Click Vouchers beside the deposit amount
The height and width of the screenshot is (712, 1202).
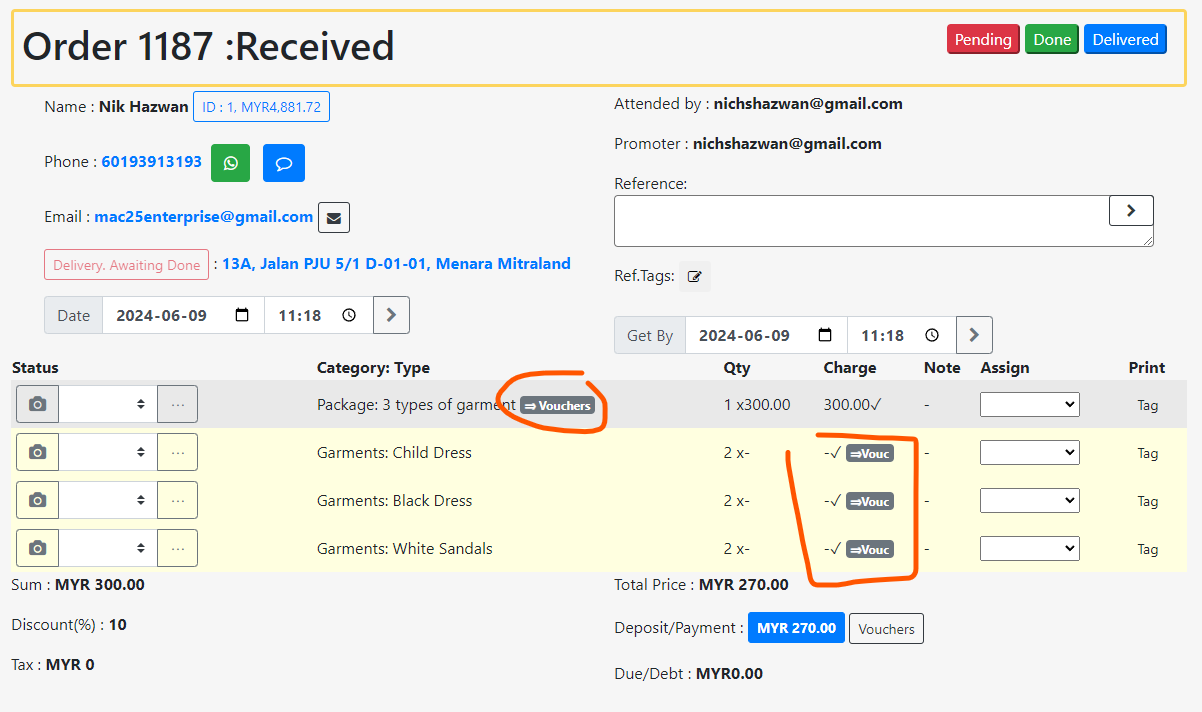click(885, 628)
